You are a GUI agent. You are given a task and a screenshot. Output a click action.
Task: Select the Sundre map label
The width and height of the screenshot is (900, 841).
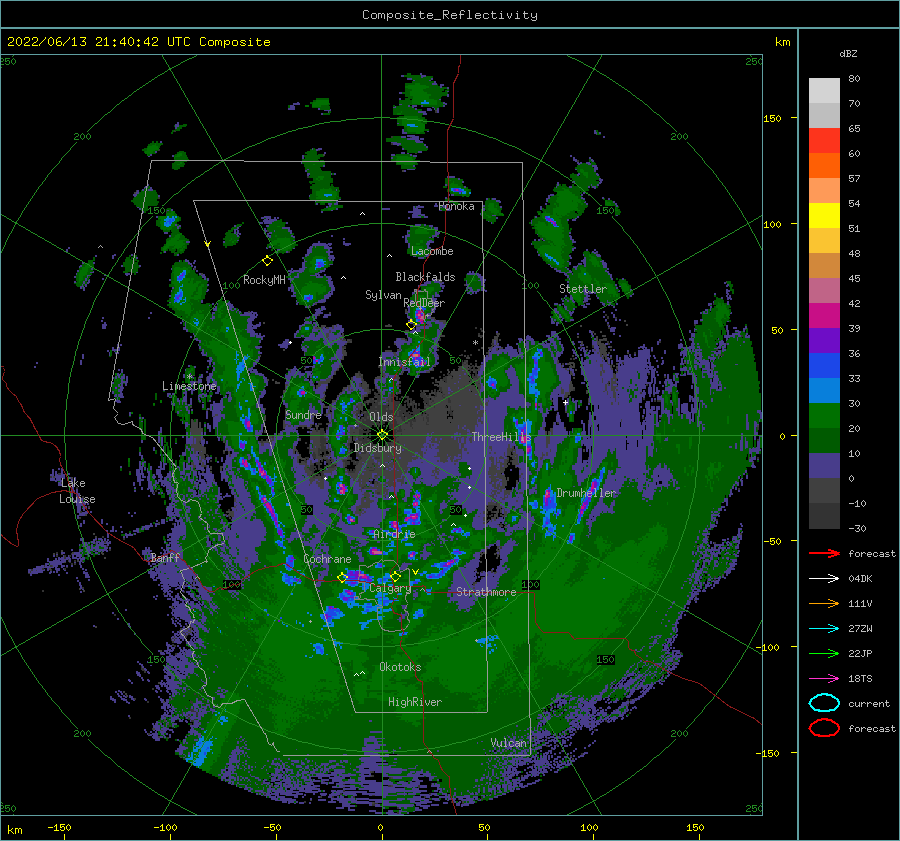click(303, 414)
